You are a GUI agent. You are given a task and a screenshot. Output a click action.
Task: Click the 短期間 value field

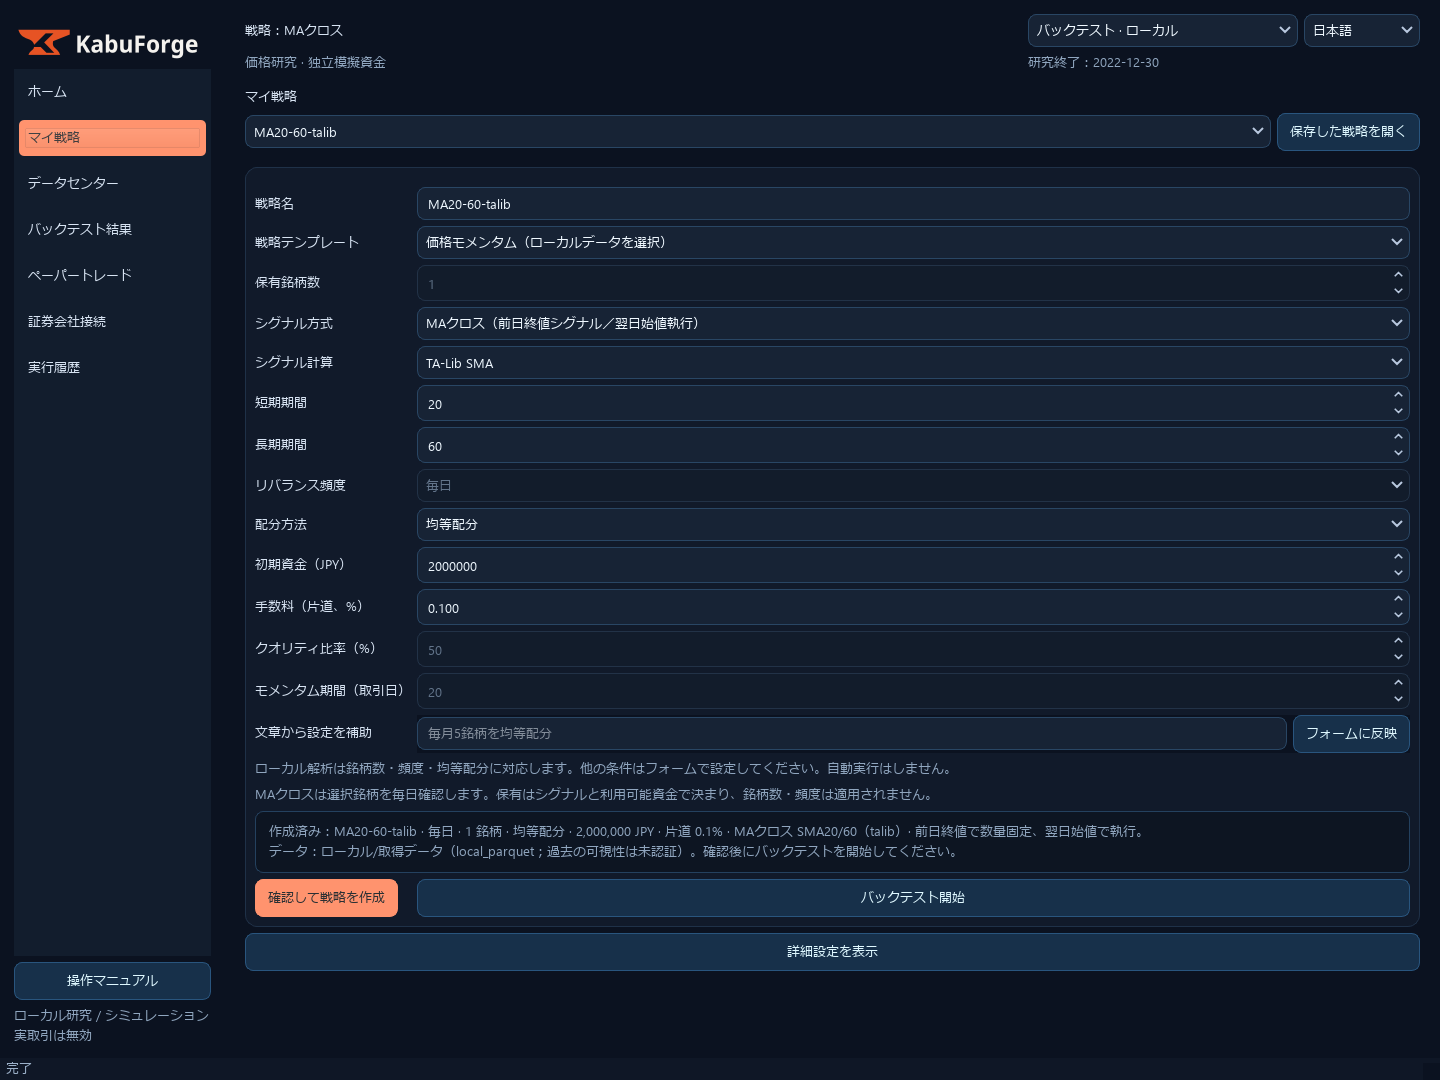[x=913, y=404]
